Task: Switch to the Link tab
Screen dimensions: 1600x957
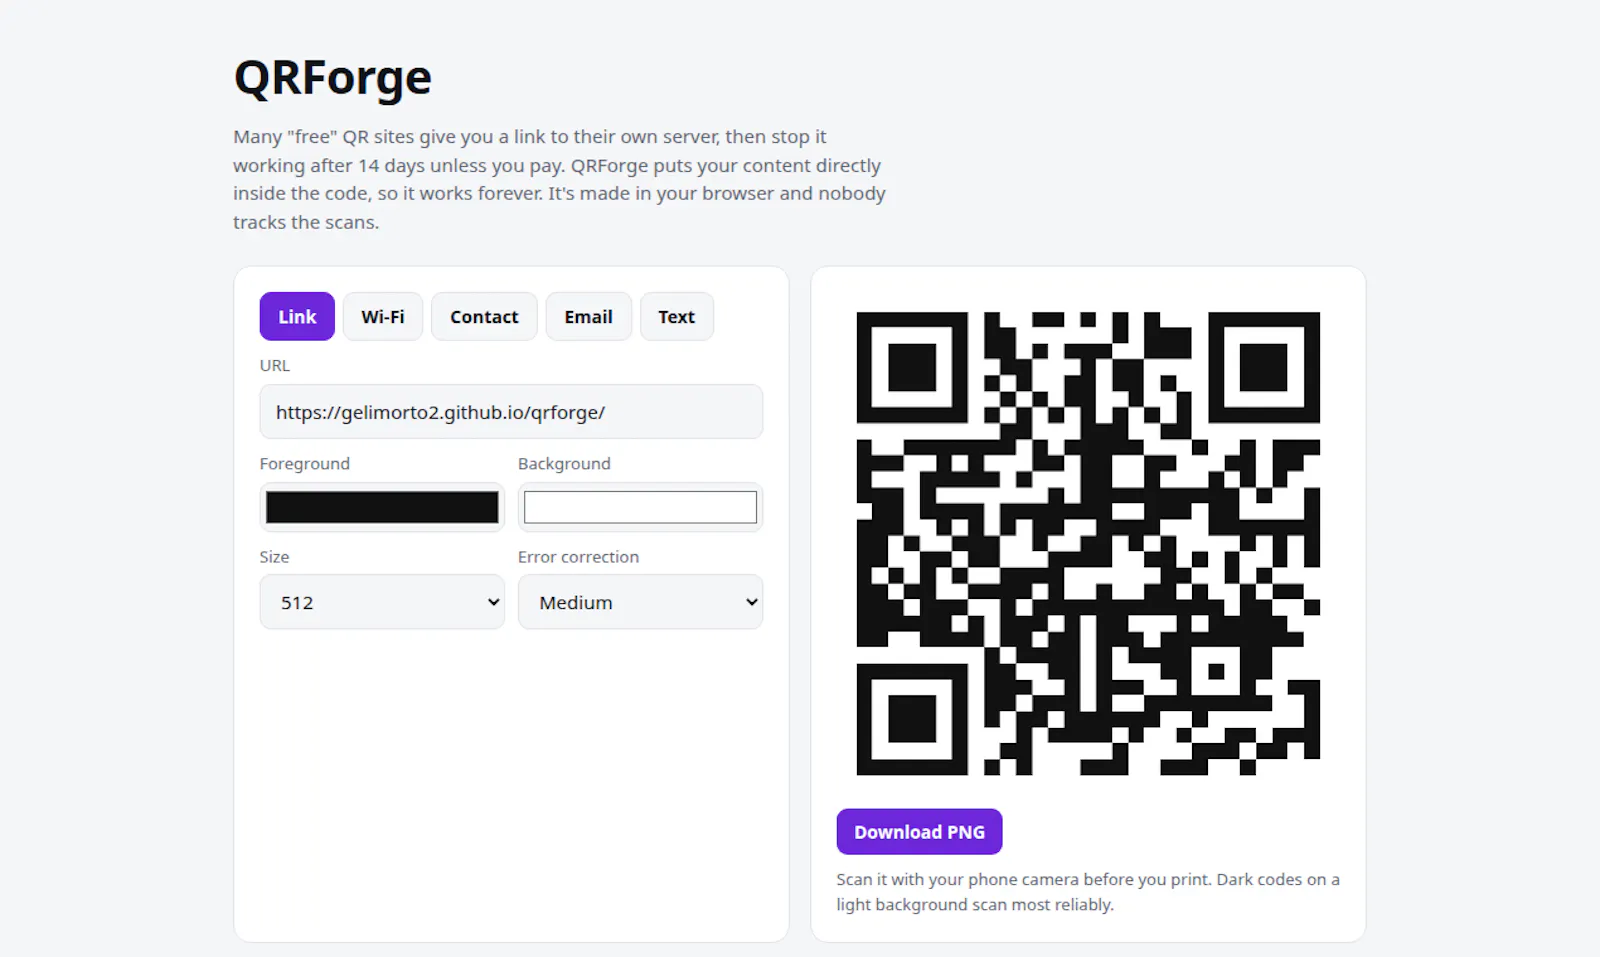Action: point(297,316)
